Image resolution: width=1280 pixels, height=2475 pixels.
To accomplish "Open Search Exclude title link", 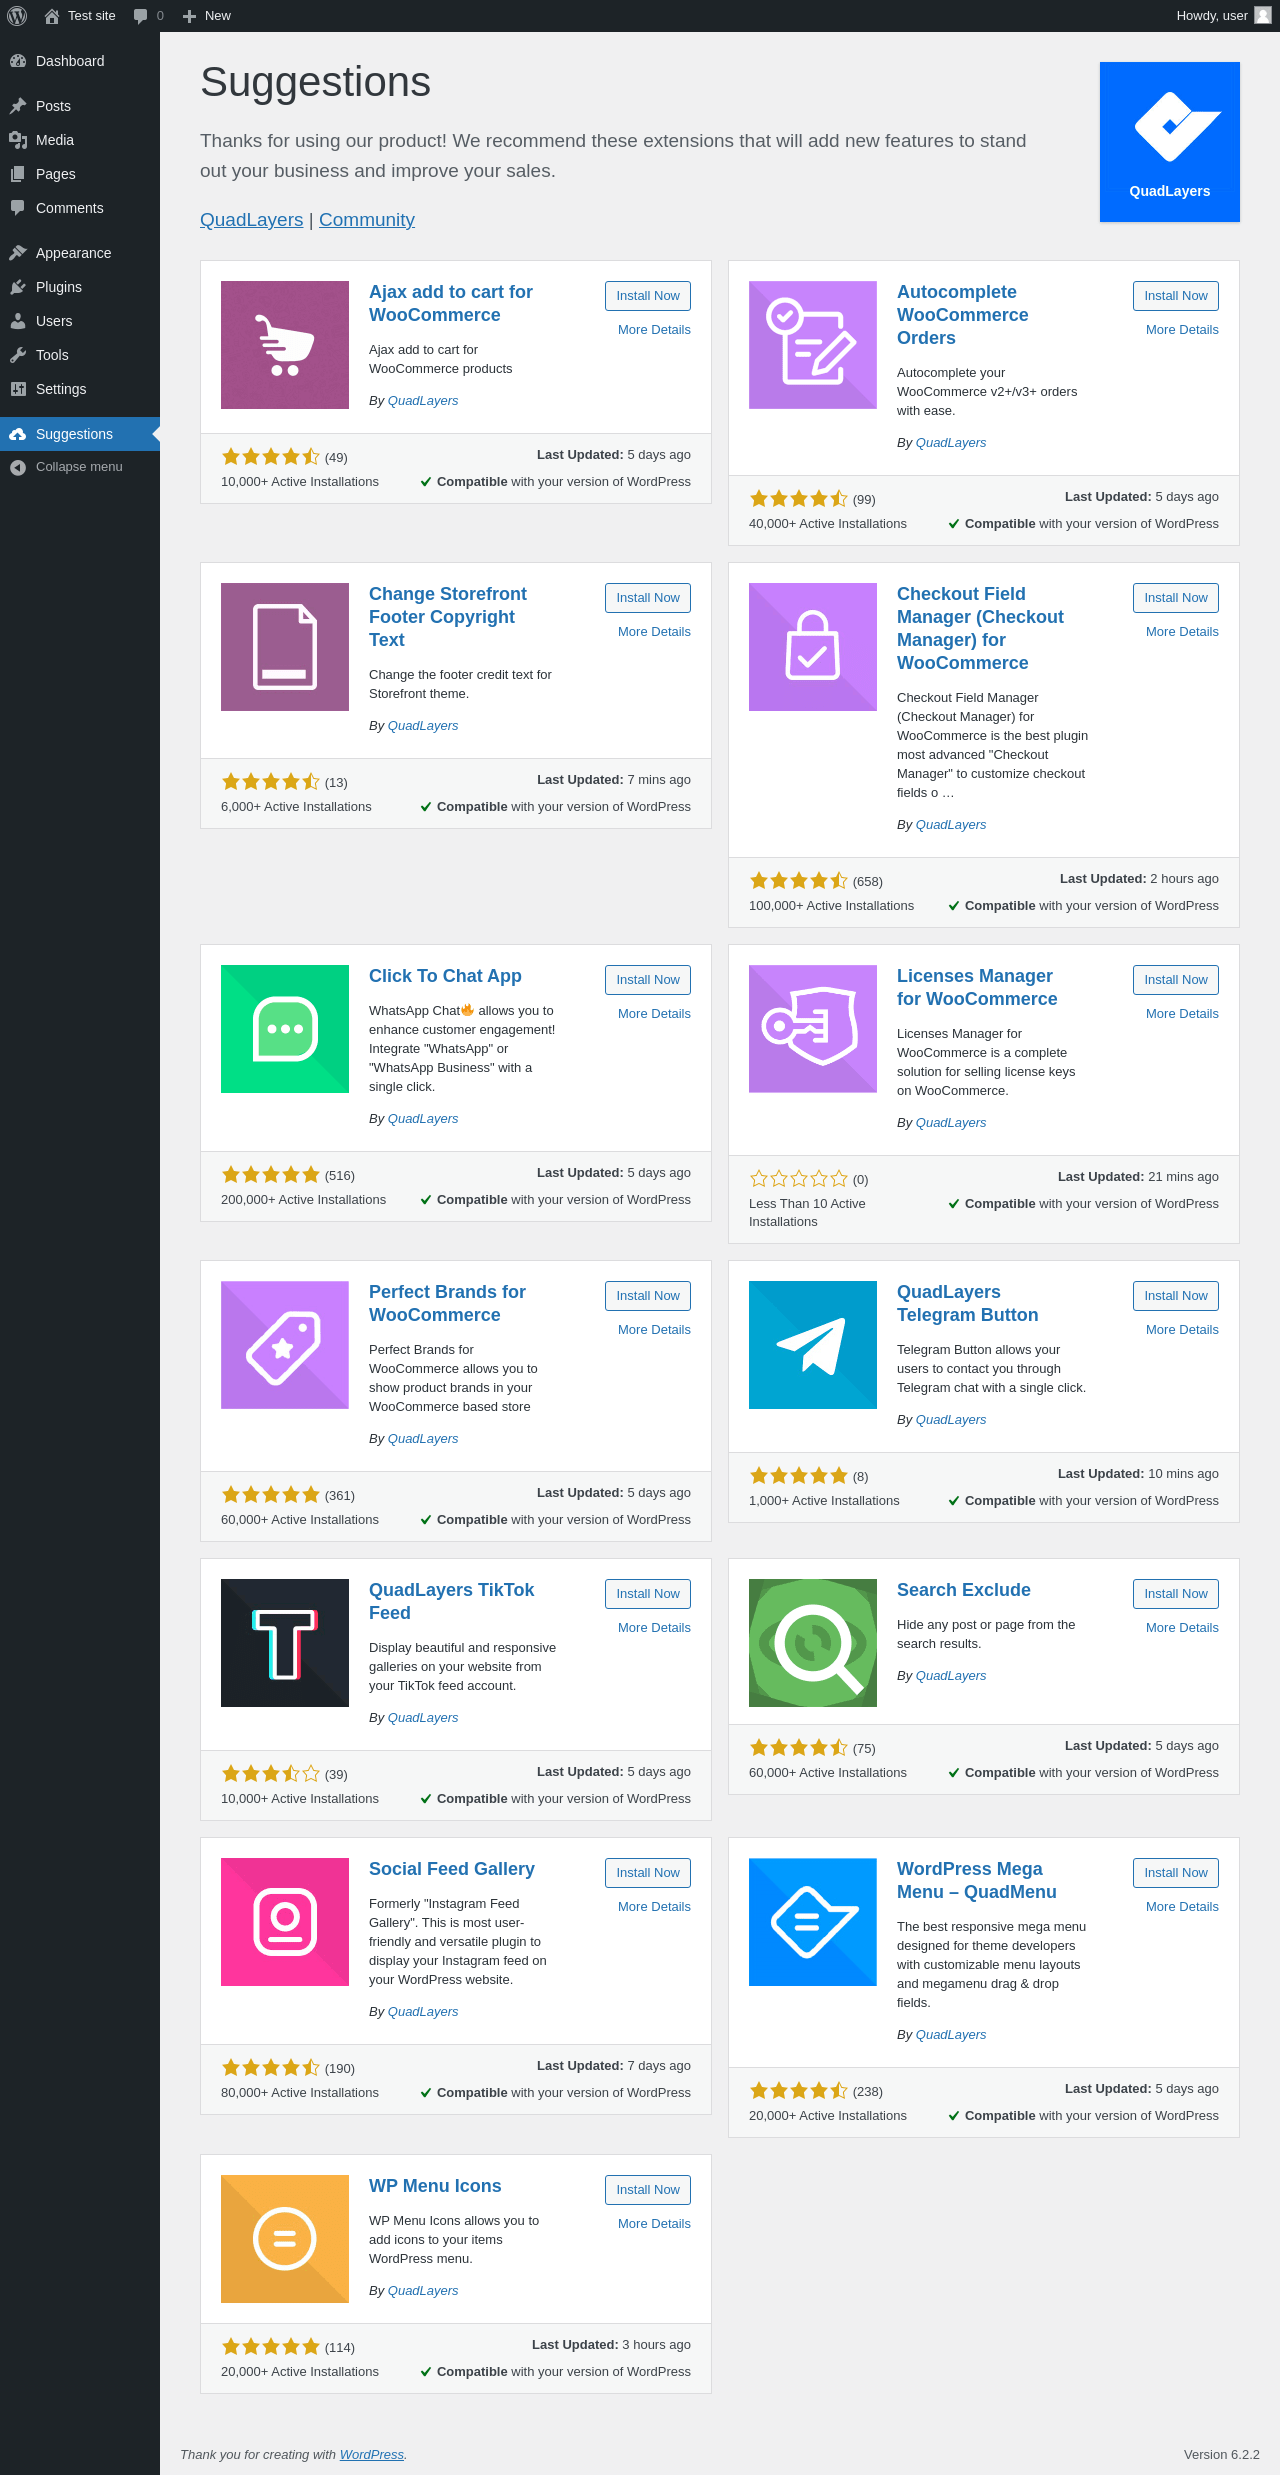I will click(x=963, y=1590).
